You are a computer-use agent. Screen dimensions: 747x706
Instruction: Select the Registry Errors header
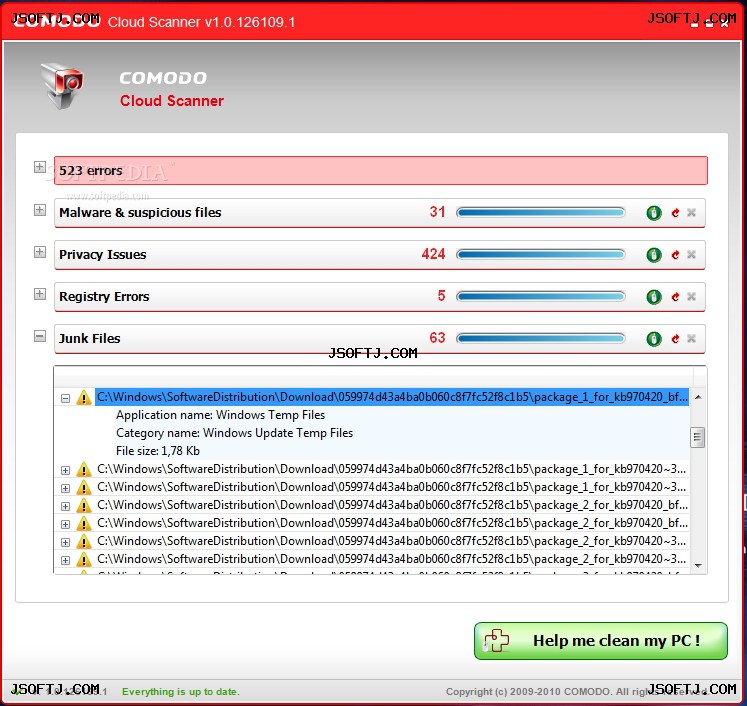tap(380, 297)
